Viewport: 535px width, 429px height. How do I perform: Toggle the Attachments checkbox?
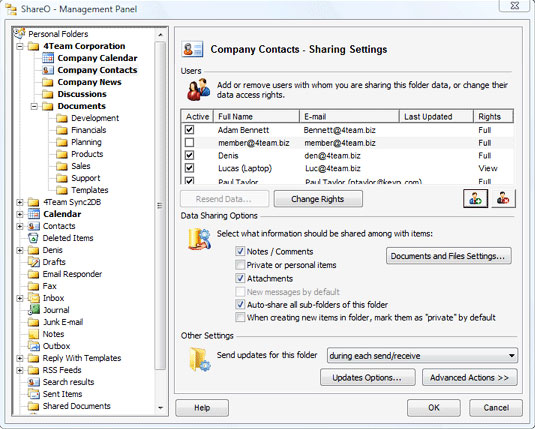coord(240,278)
